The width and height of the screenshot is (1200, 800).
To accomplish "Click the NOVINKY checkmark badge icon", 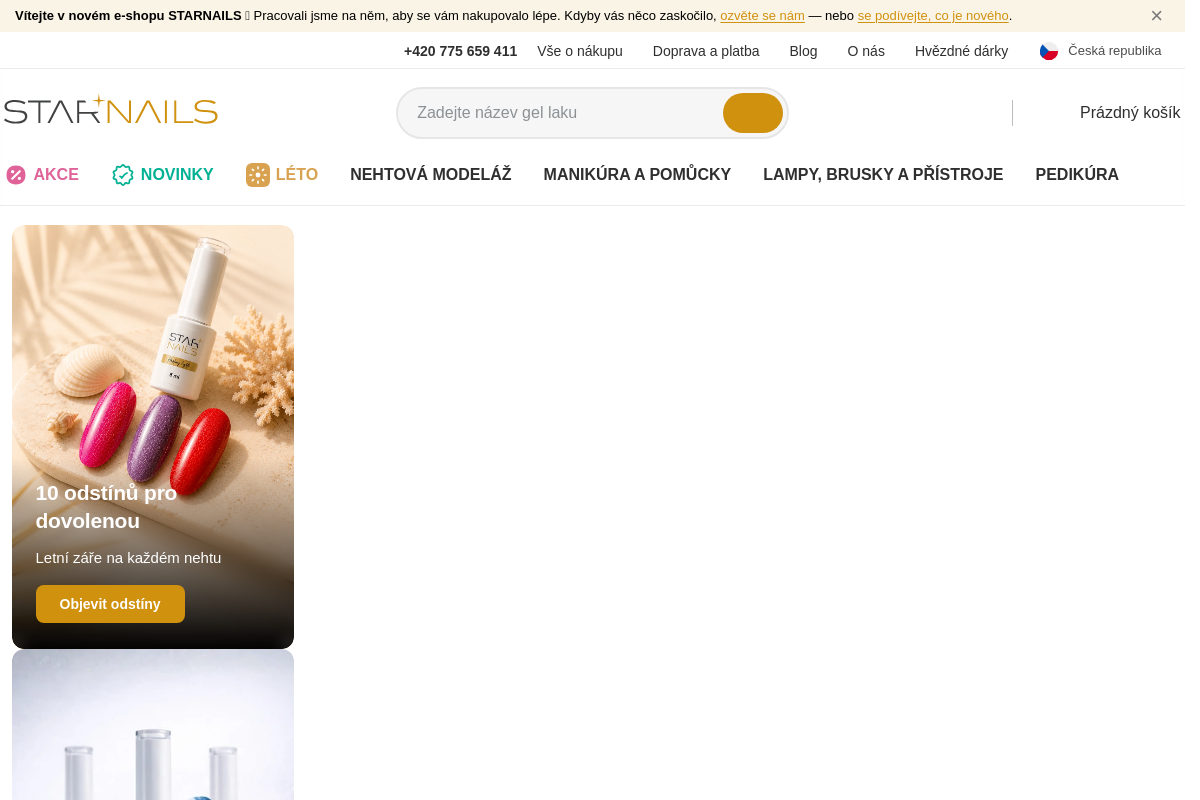I will pos(123,175).
